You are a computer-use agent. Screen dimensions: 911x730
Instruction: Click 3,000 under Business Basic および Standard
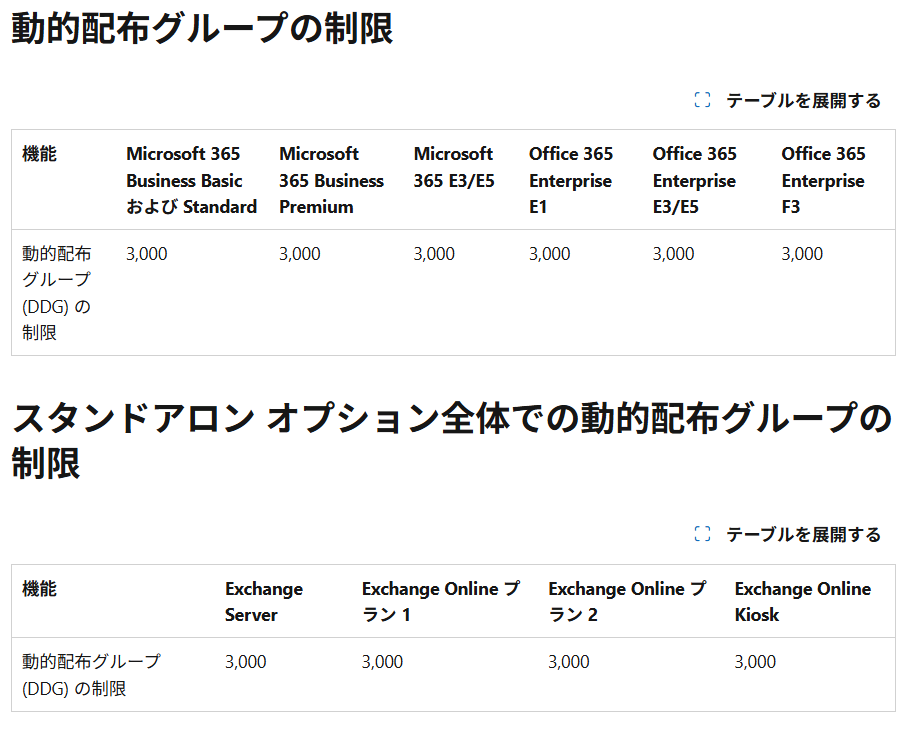(146, 254)
